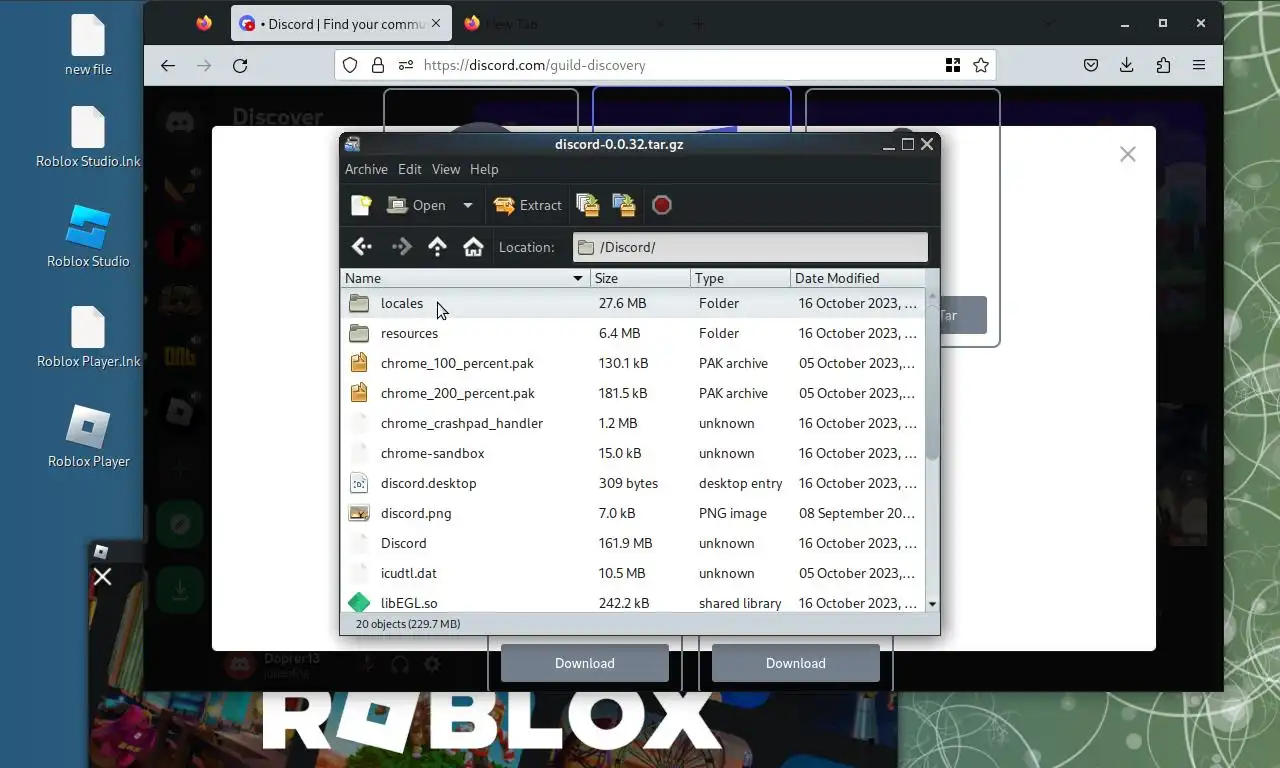The image size is (1280, 768).
Task: Go forward with the right arrow icon
Action: [x=401, y=247]
